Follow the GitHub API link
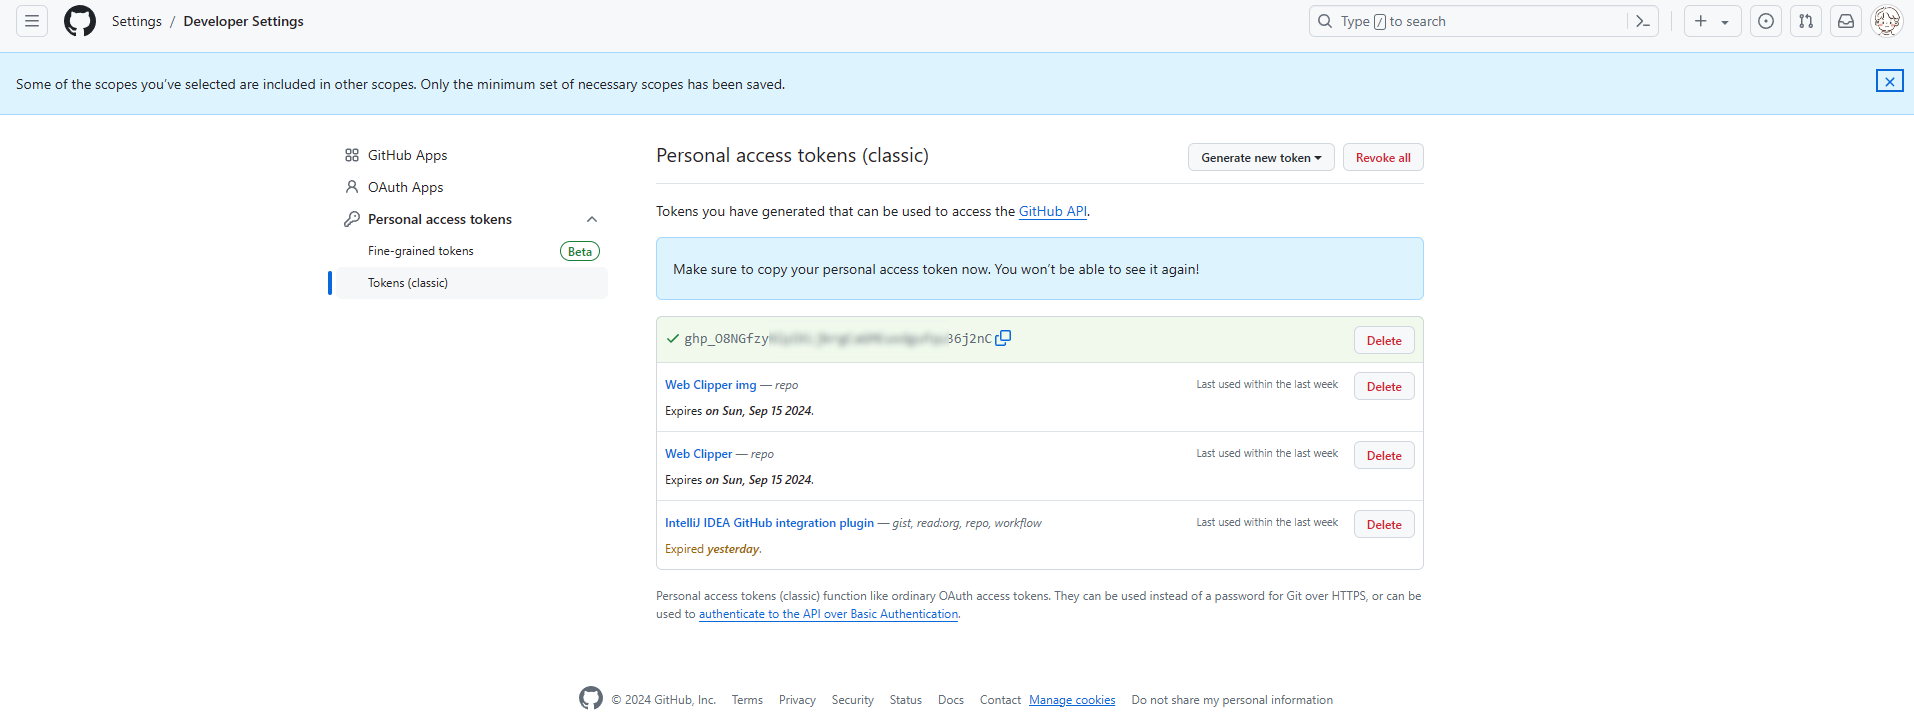1914x725 pixels. 1052,211
